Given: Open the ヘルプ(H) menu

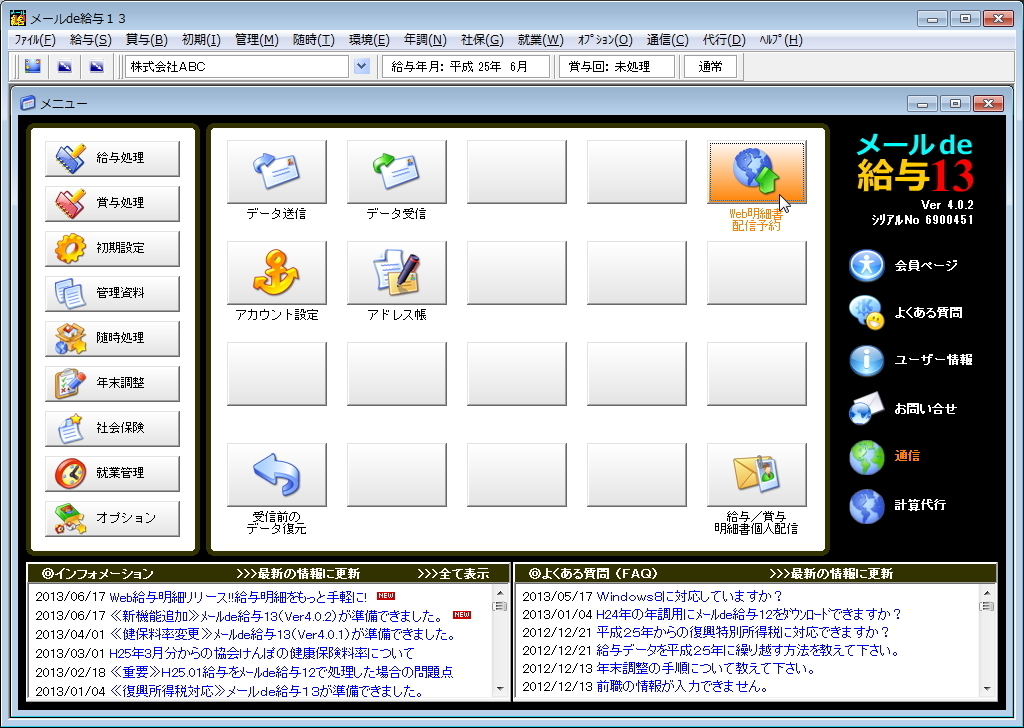Looking at the screenshot, I should (x=780, y=40).
